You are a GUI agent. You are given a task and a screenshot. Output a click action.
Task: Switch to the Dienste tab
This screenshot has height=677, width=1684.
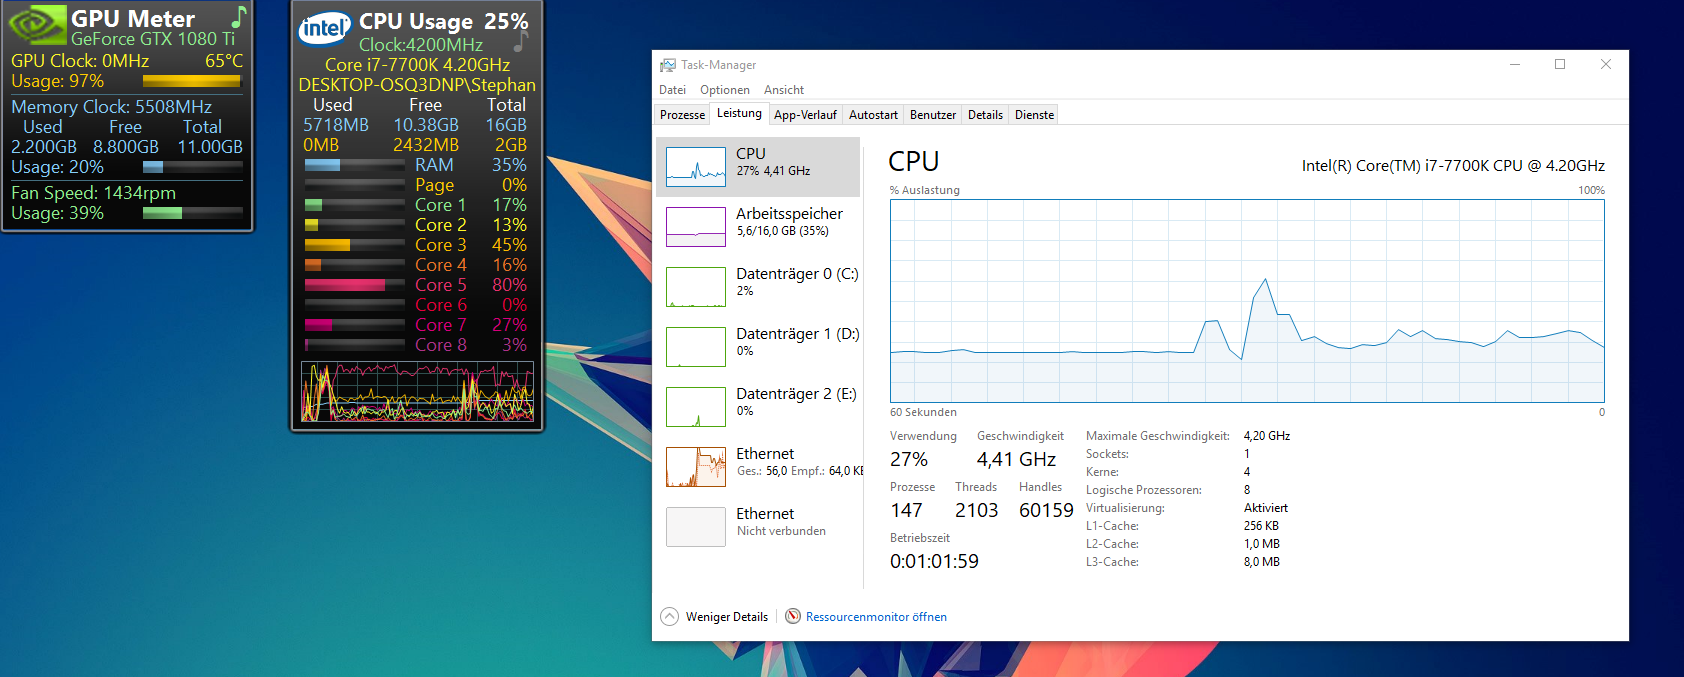tap(1034, 115)
